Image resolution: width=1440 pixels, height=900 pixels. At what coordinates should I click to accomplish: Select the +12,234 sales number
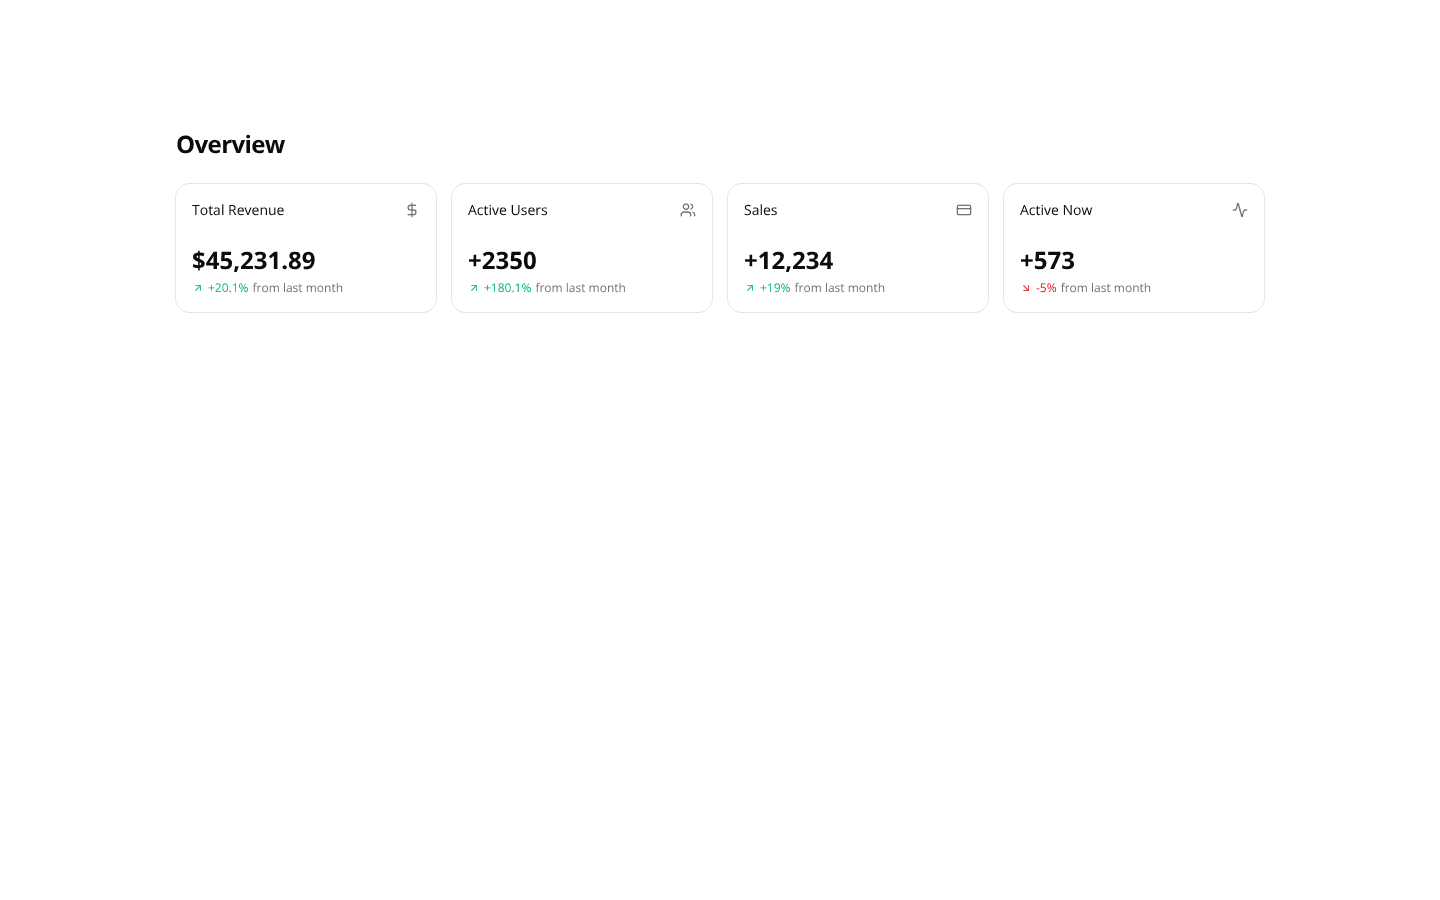pos(788,261)
